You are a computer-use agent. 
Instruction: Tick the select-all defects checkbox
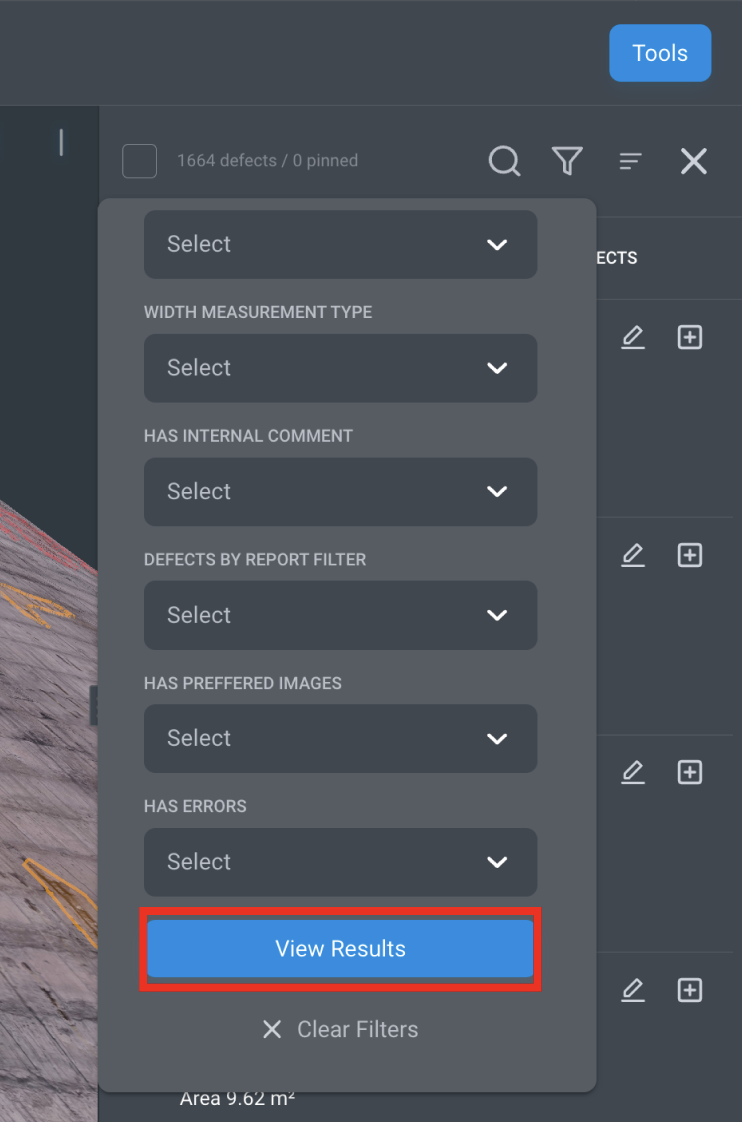click(140, 161)
